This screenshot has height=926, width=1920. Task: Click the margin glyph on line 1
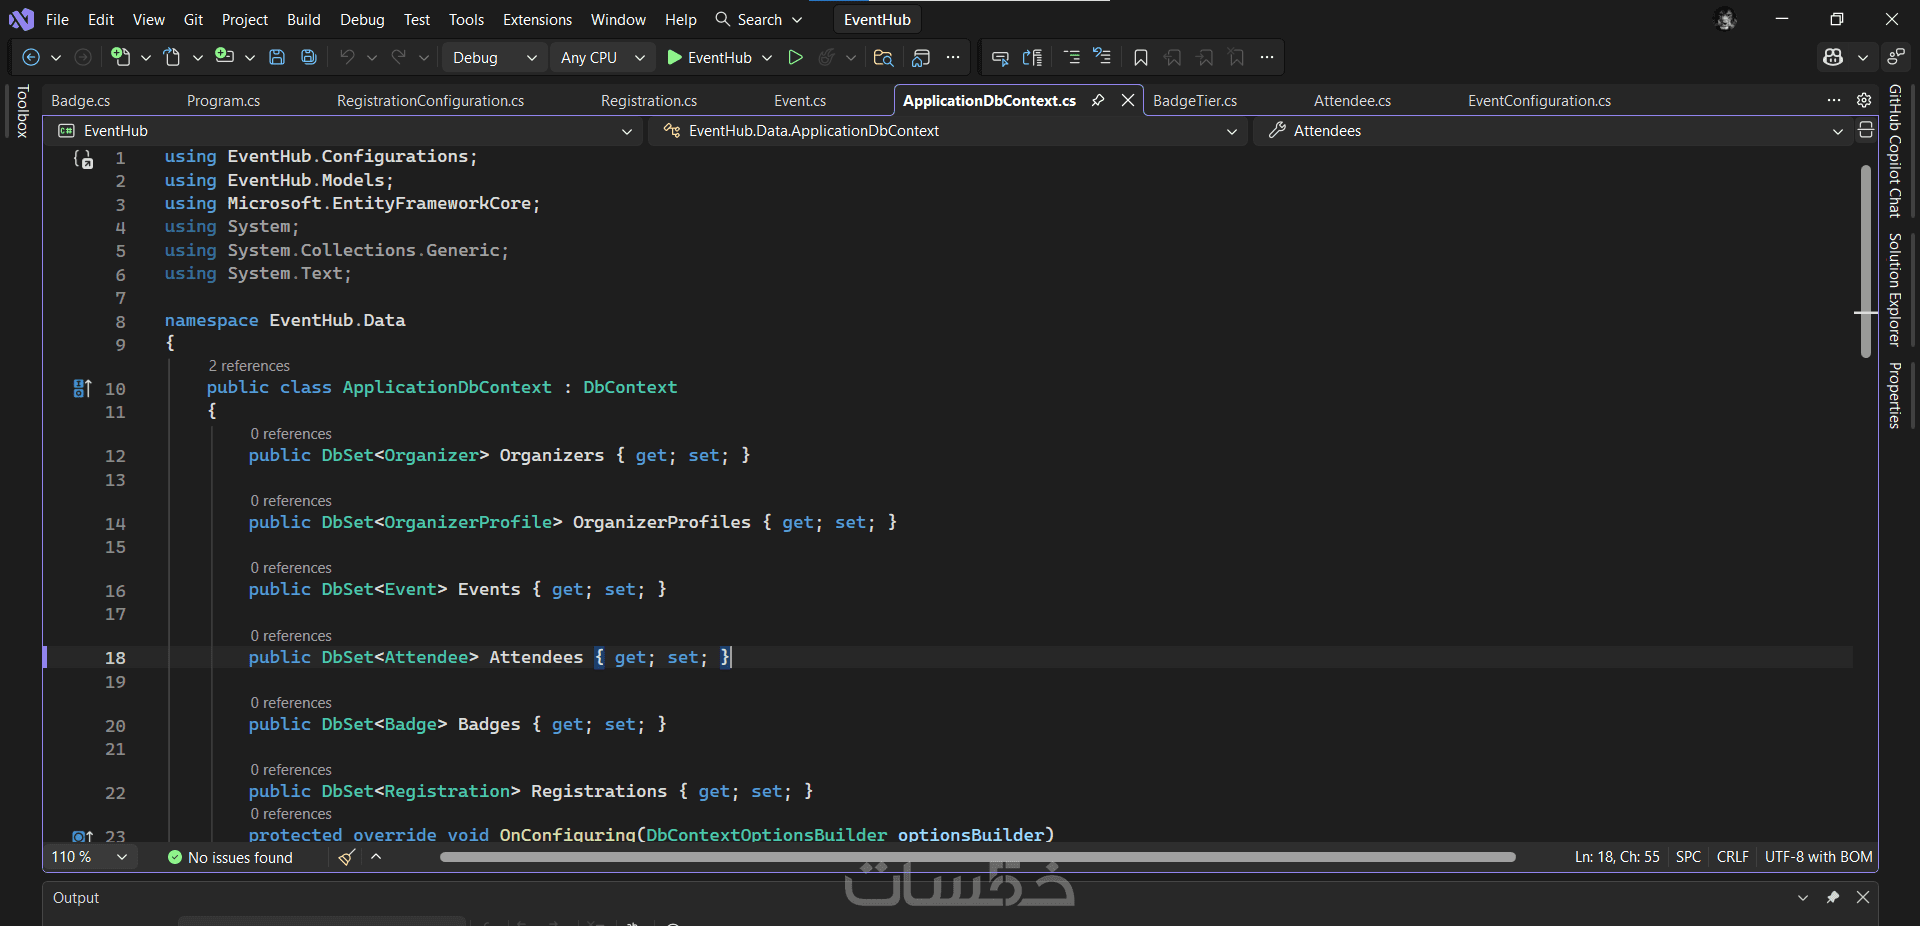coord(84,158)
